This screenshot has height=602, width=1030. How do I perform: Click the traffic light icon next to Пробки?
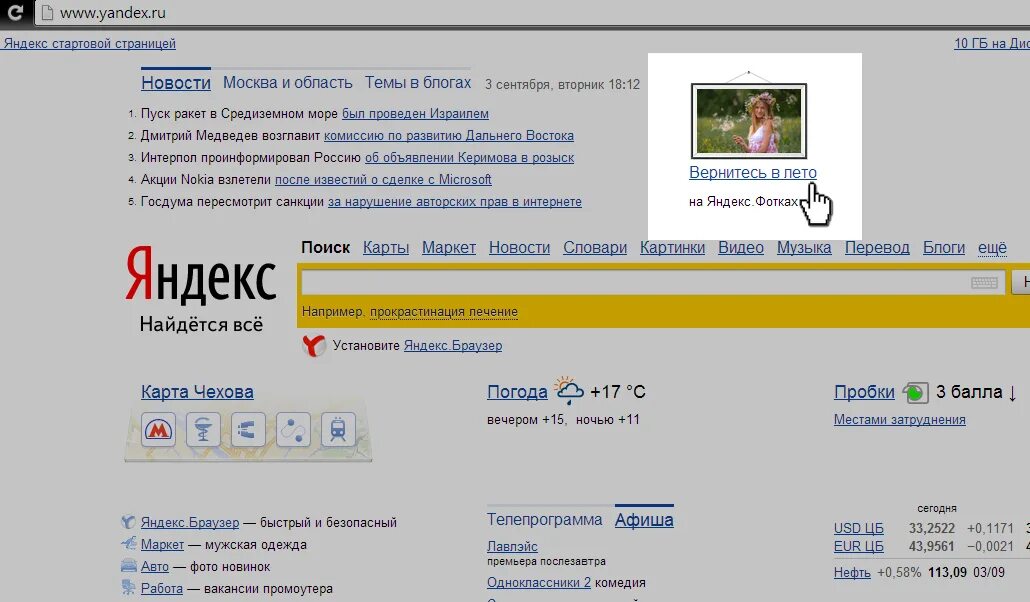pos(914,391)
